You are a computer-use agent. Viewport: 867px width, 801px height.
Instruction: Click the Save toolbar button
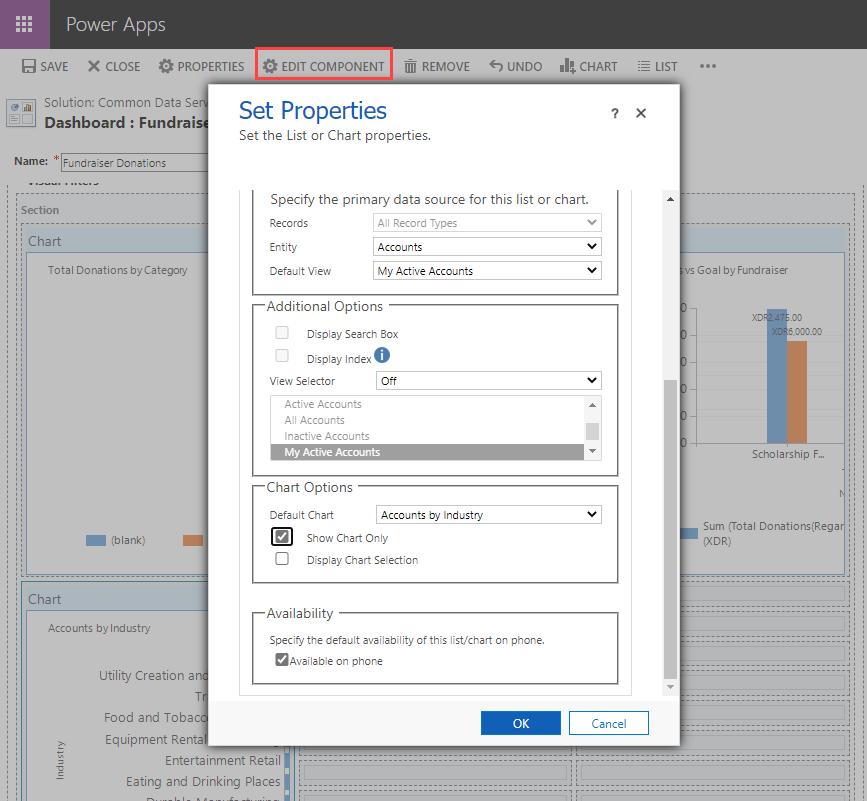[45, 66]
